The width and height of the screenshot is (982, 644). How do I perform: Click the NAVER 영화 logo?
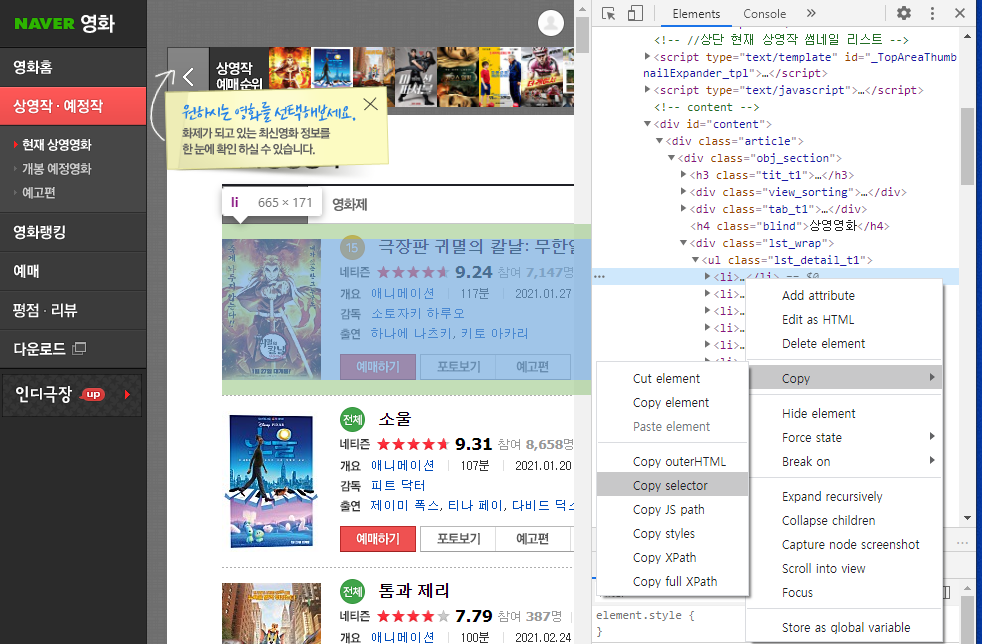click(x=65, y=23)
